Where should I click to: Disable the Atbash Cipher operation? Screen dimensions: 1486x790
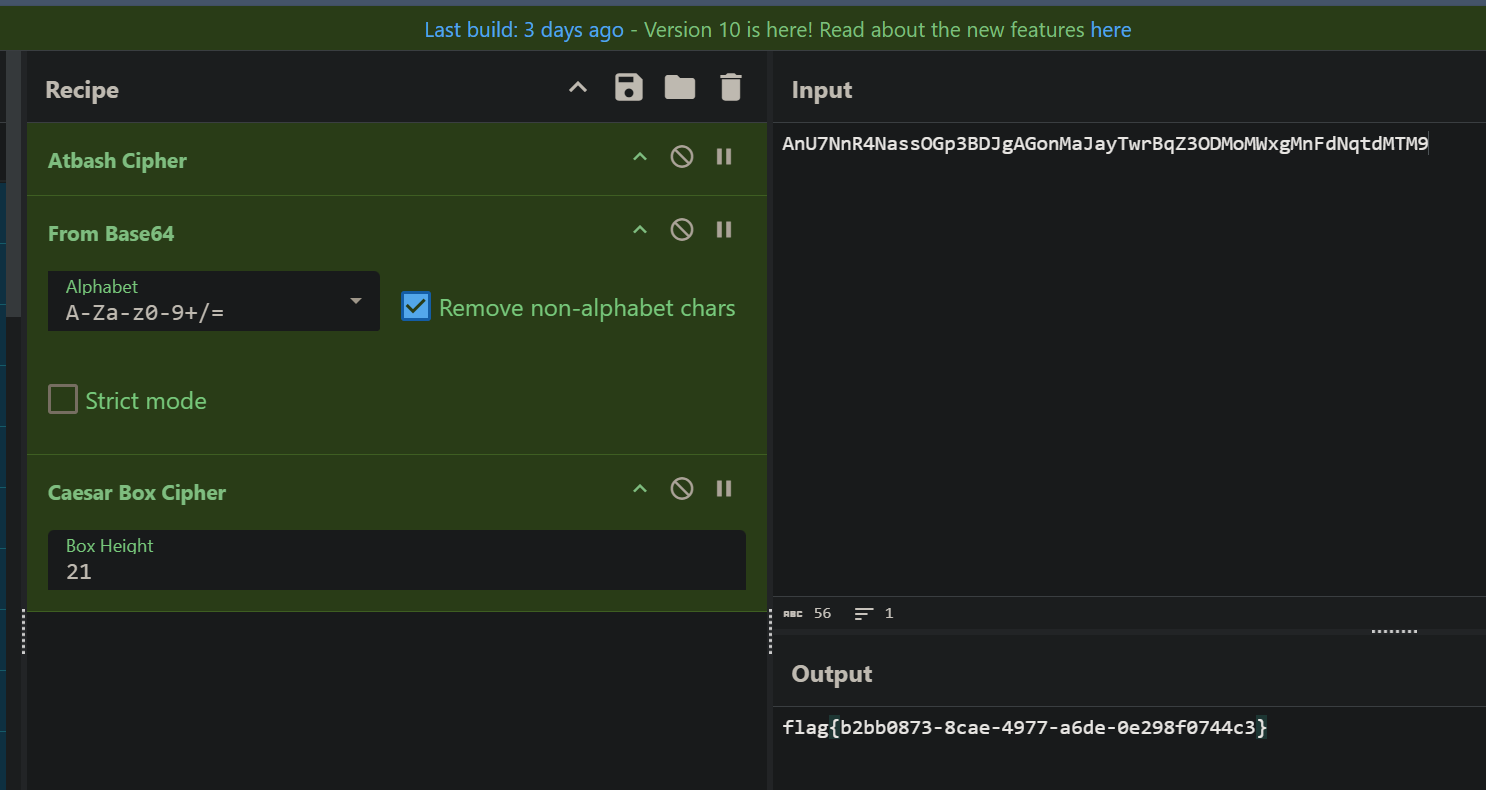tap(682, 157)
